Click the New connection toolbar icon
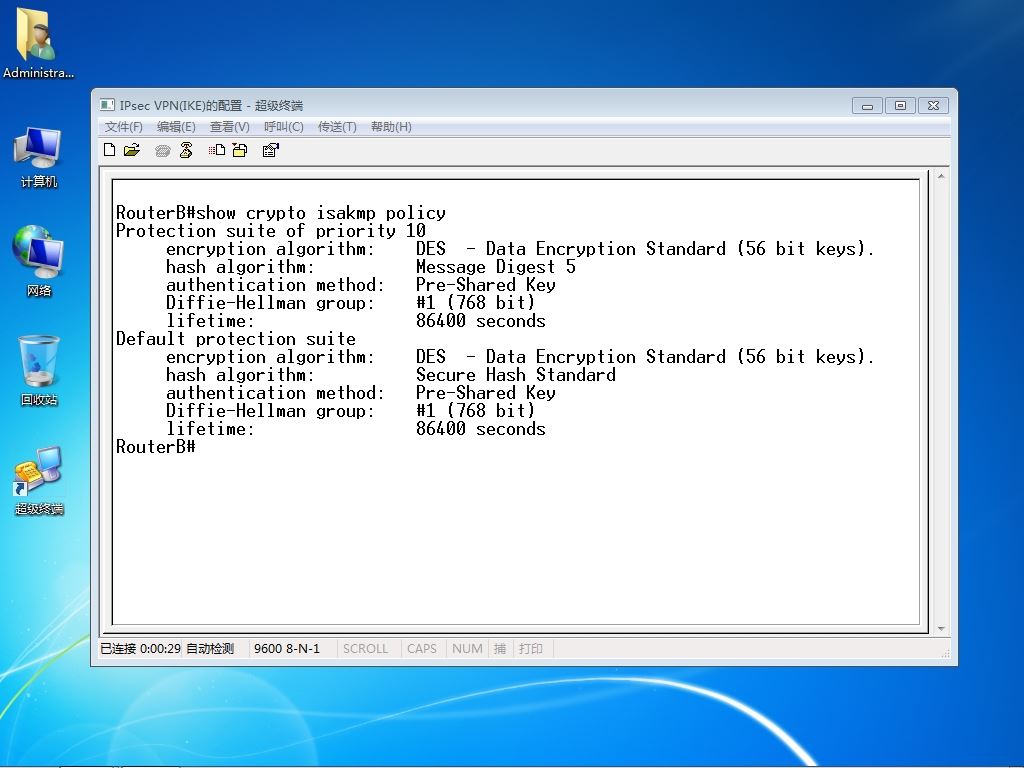Image resolution: width=1024 pixels, height=768 pixels. (x=110, y=150)
